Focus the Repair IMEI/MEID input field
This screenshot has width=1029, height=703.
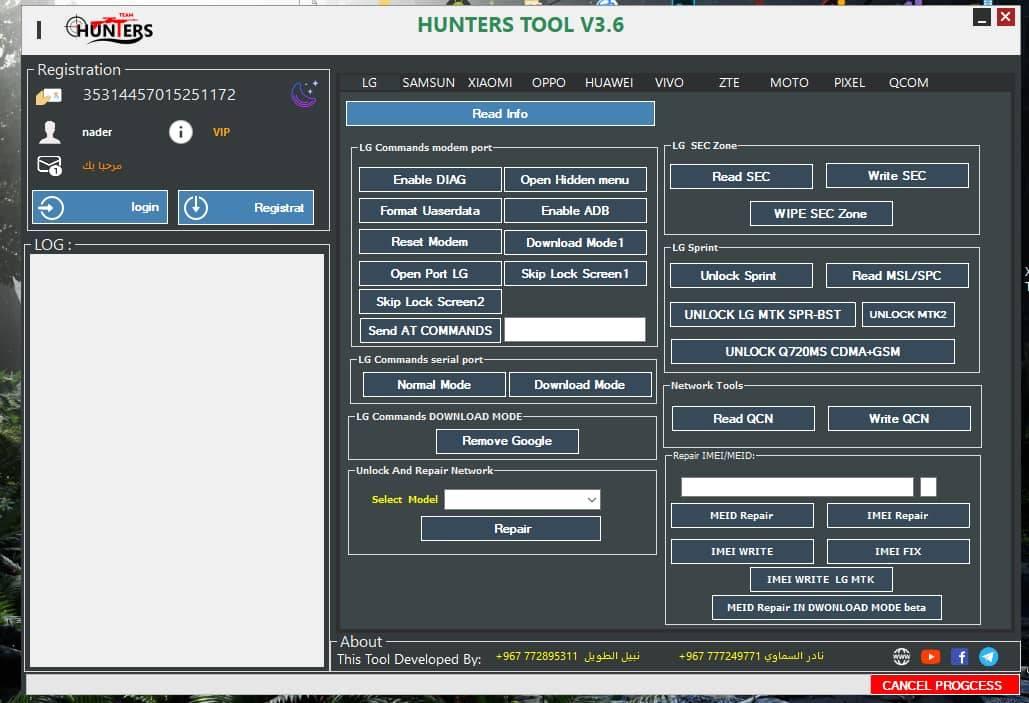point(797,486)
